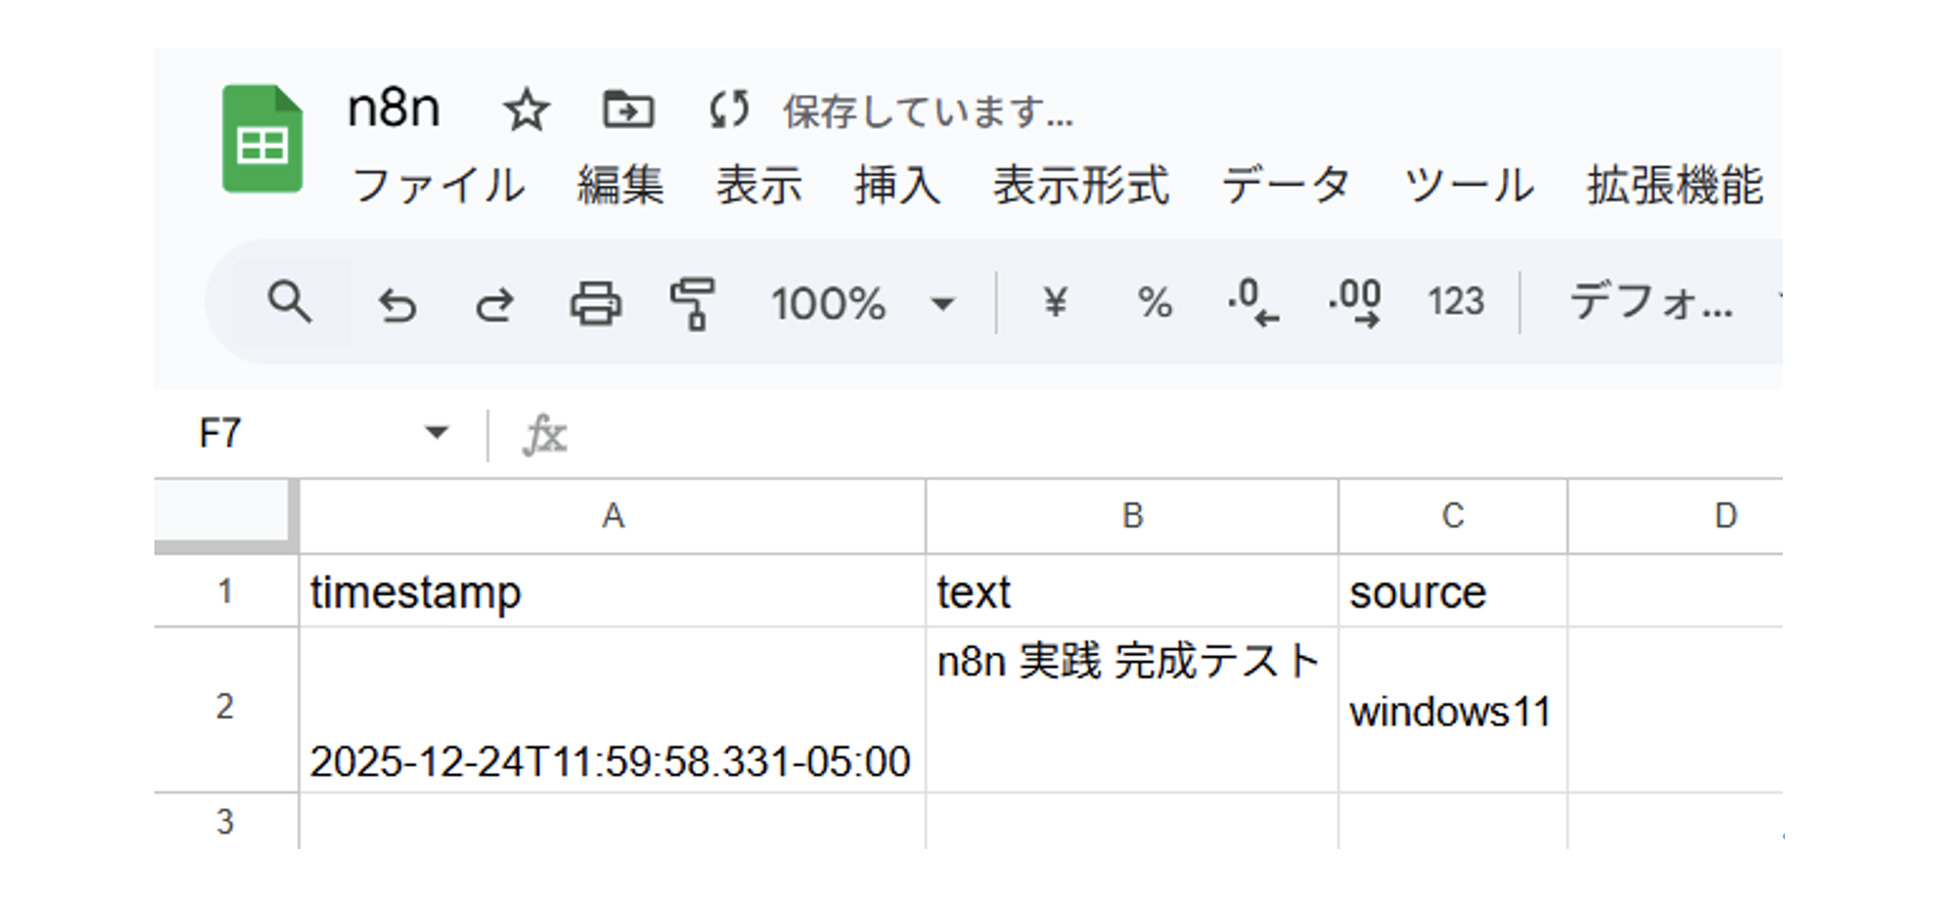Viewport: 1938px width, 899px height.
Task: Apply yen currency format
Action: [x=1055, y=301]
